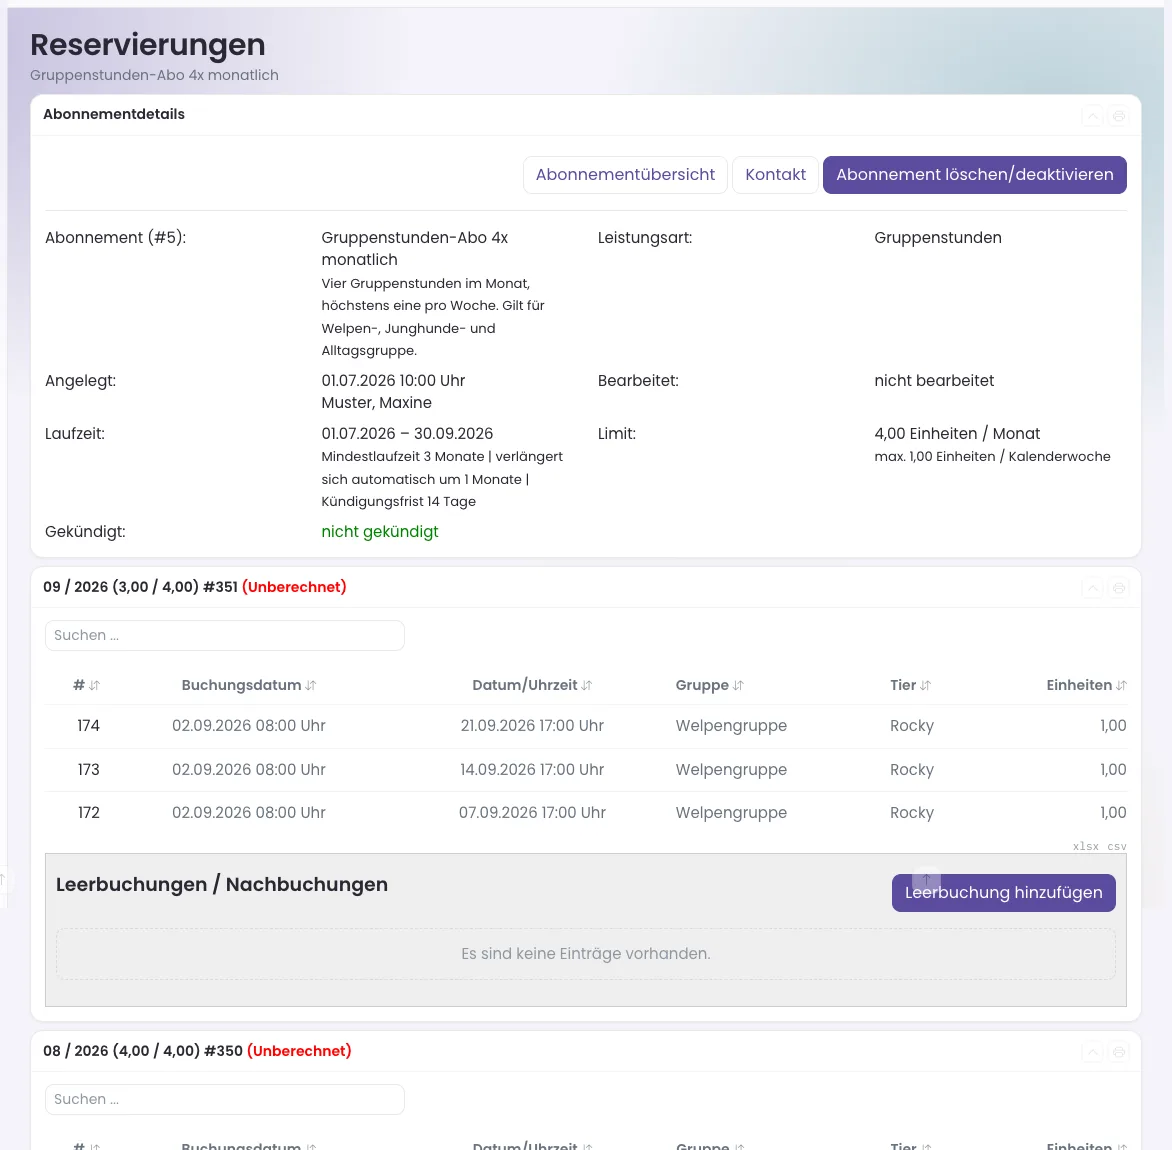The width and height of the screenshot is (1172, 1150).
Task: Click Einheiten value 1,00 in row 172
Action: (x=1113, y=813)
